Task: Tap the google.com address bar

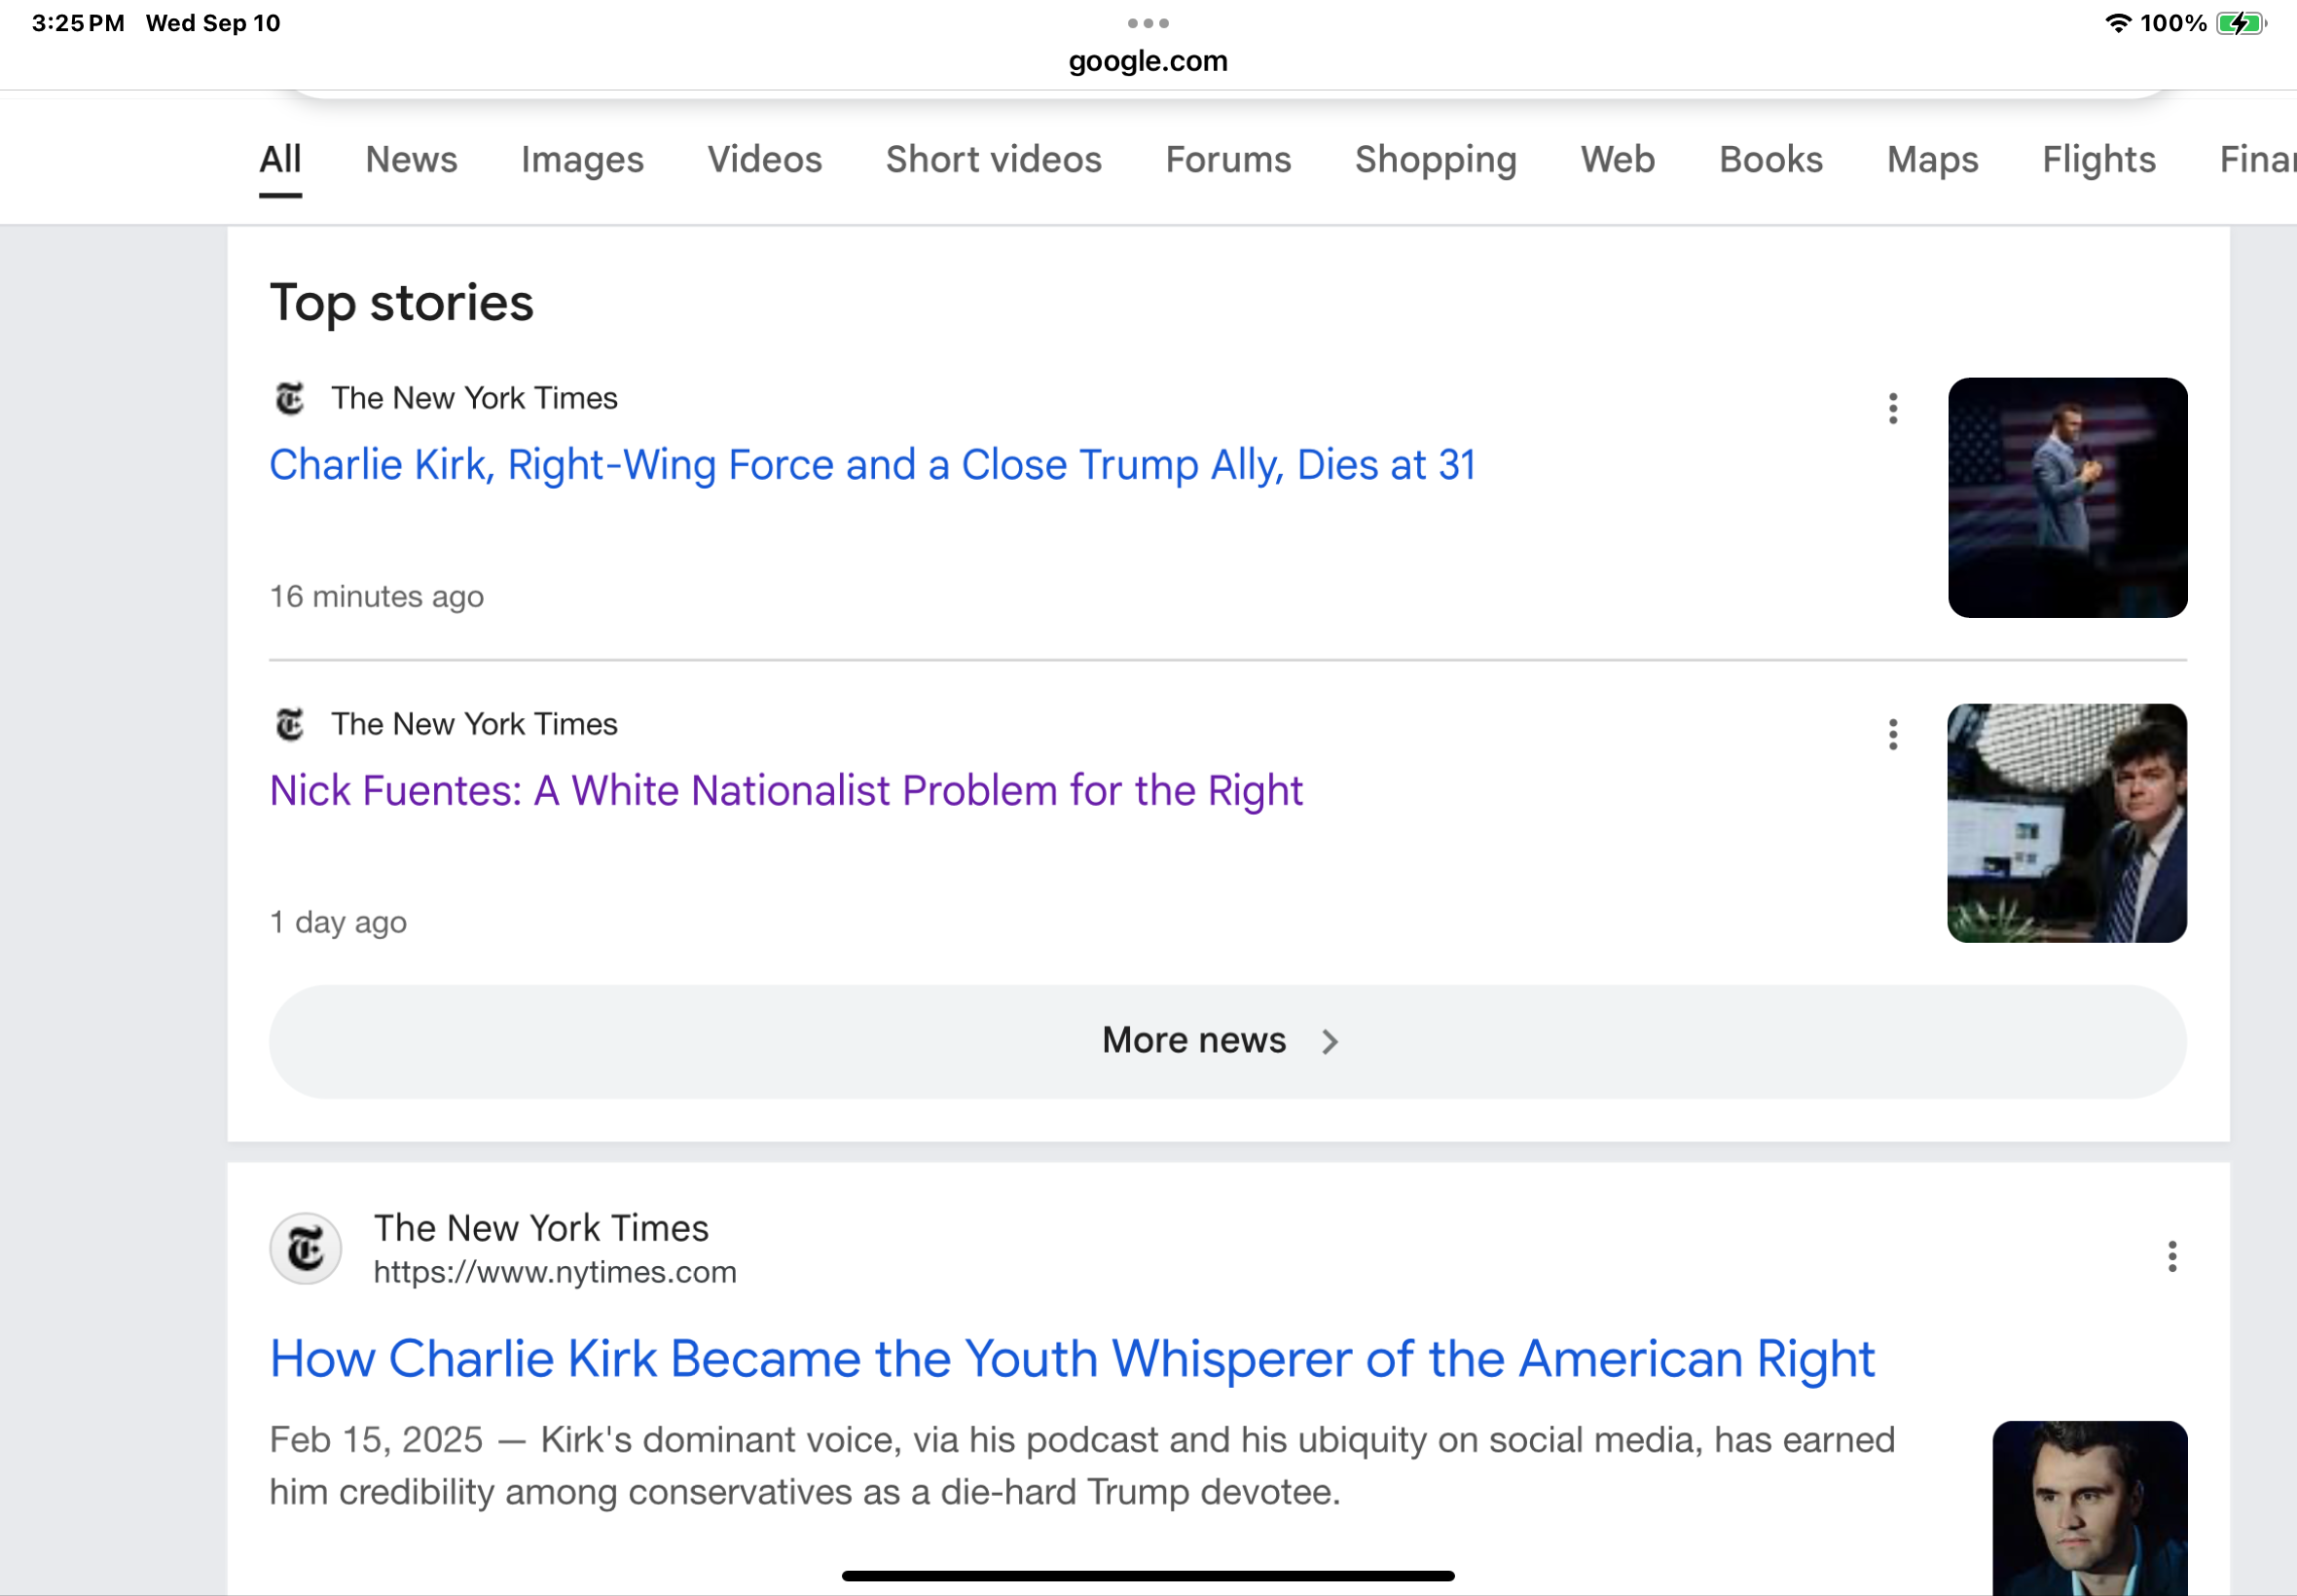Action: 1148,61
